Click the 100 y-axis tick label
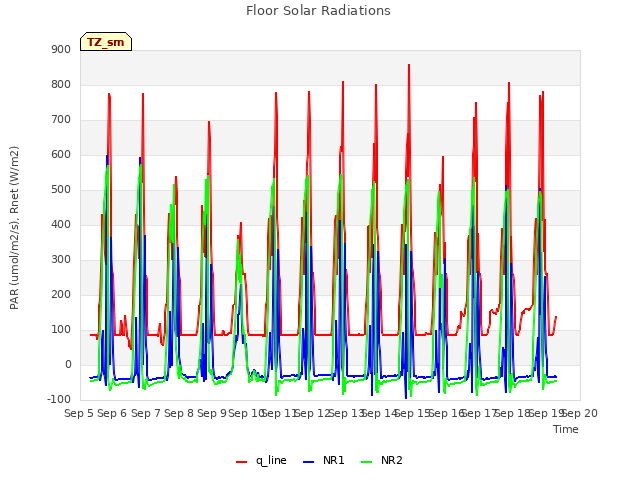 coord(61,330)
